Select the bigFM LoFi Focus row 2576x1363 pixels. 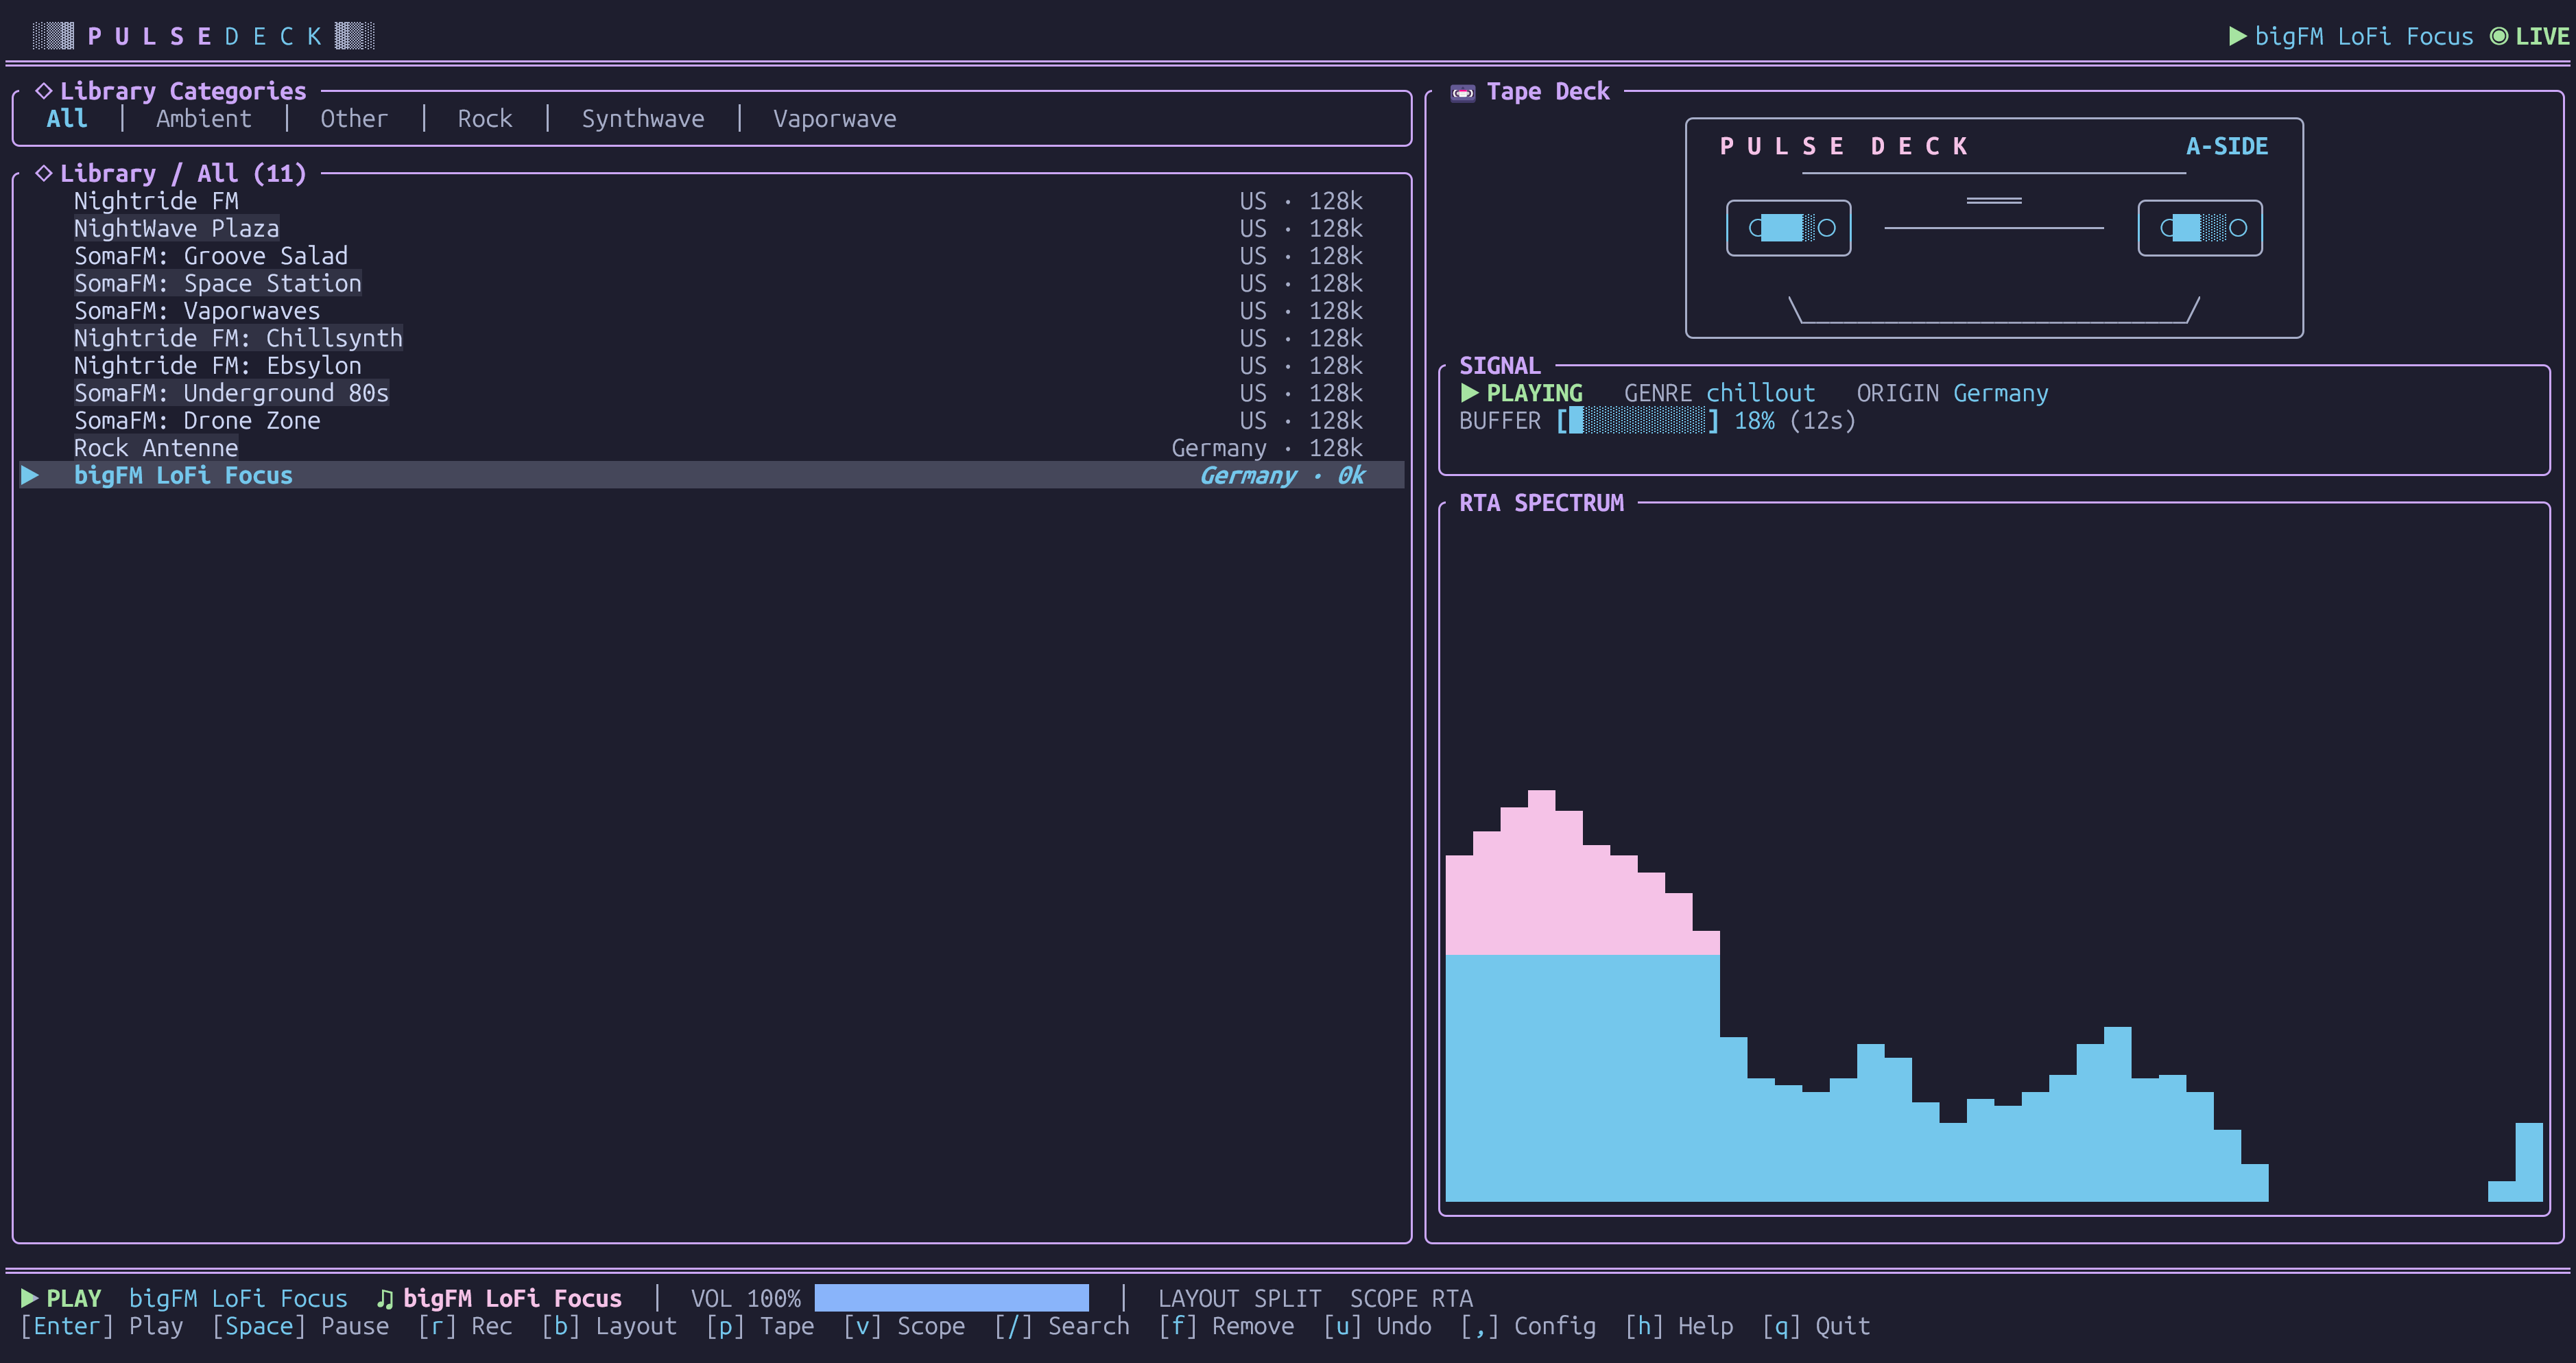click(x=712, y=475)
